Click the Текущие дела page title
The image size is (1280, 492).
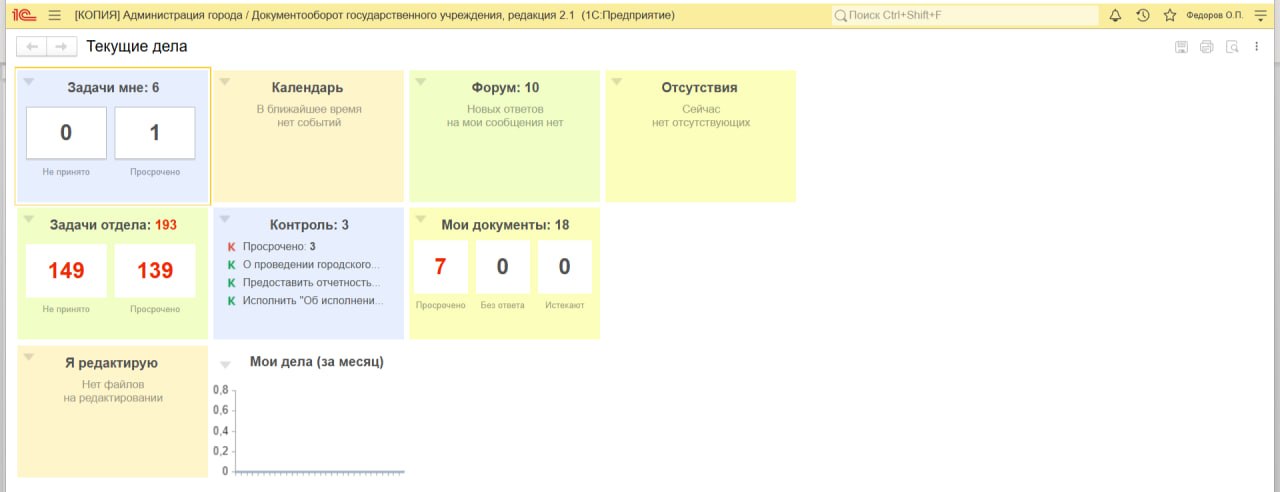tap(137, 47)
